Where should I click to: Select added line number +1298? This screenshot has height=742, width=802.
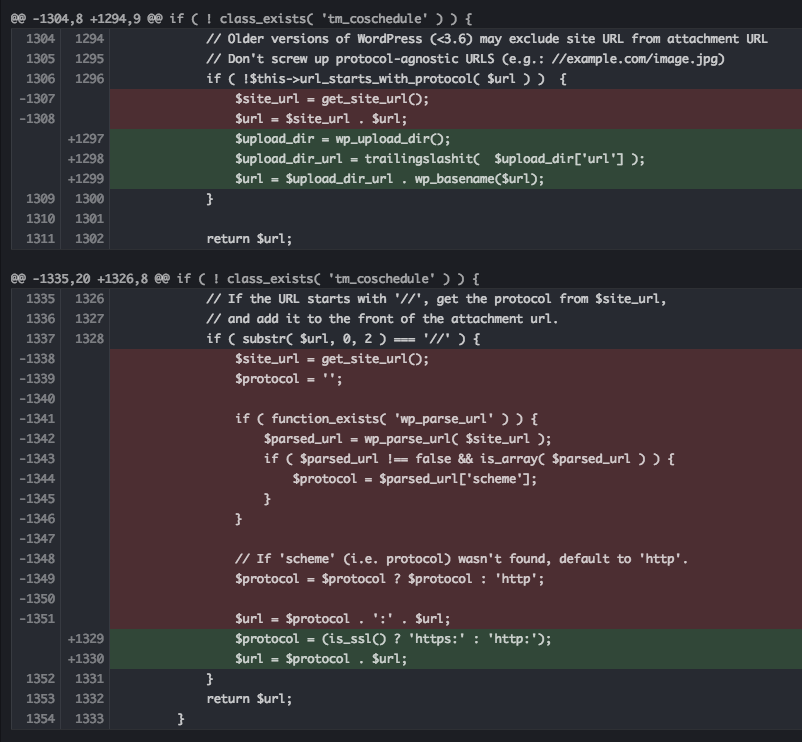(x=85, y=159)
